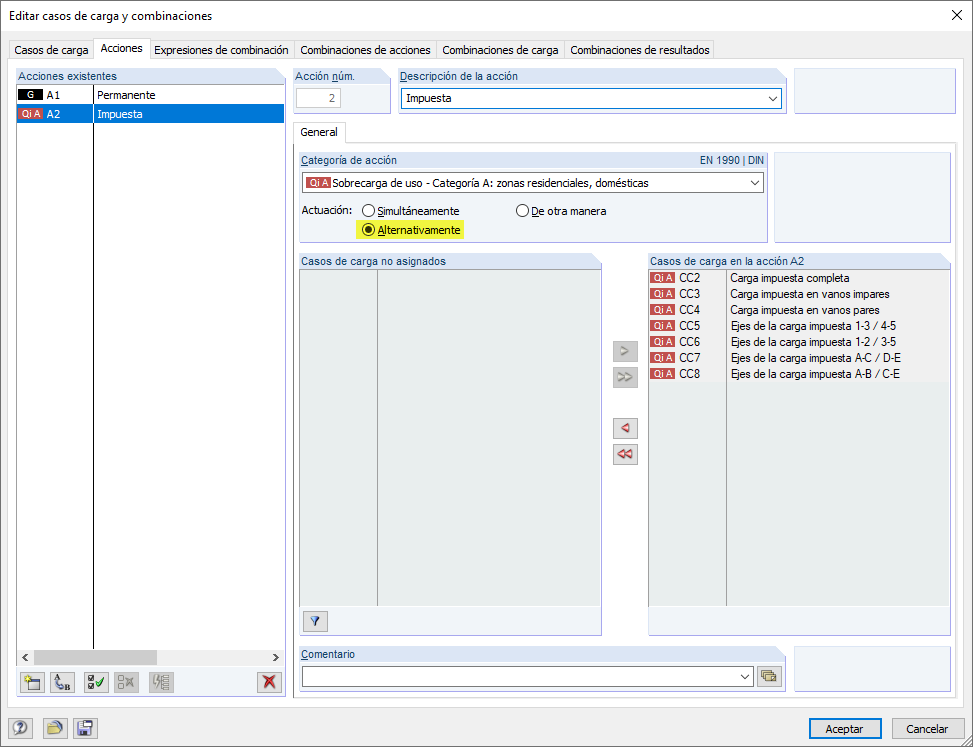This screenshot has height=747, width=973.
Task: Open the Combinaciones de carga tab
Action: (x=500, y=50)
